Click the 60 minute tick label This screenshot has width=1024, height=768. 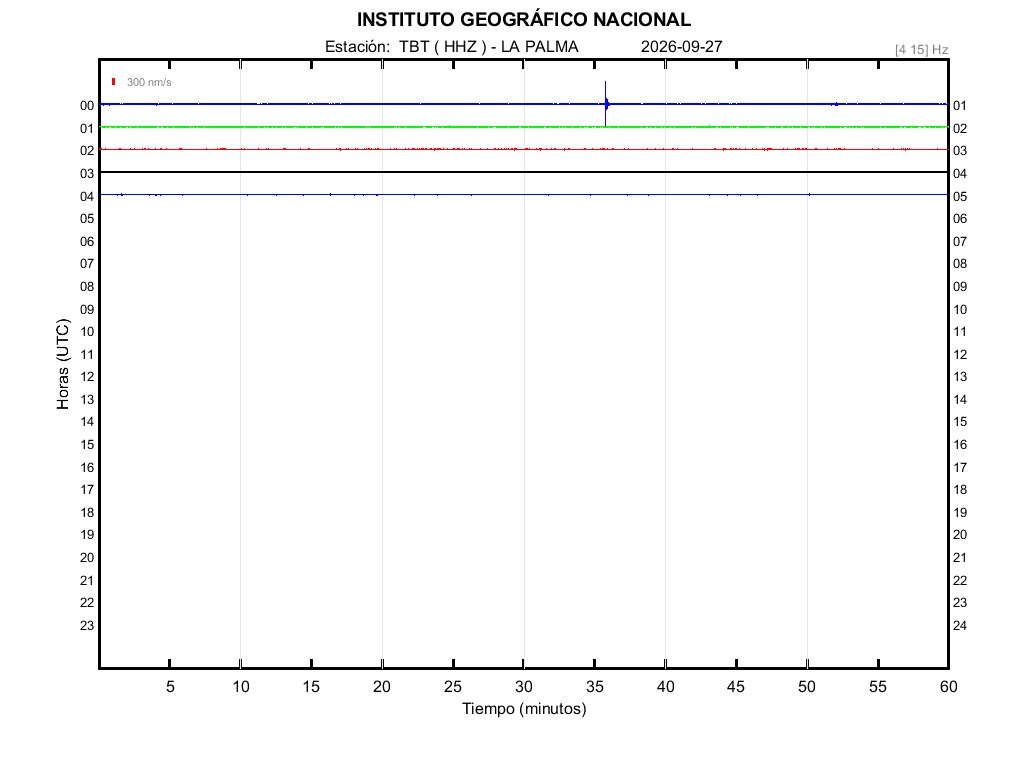(948, 686)
